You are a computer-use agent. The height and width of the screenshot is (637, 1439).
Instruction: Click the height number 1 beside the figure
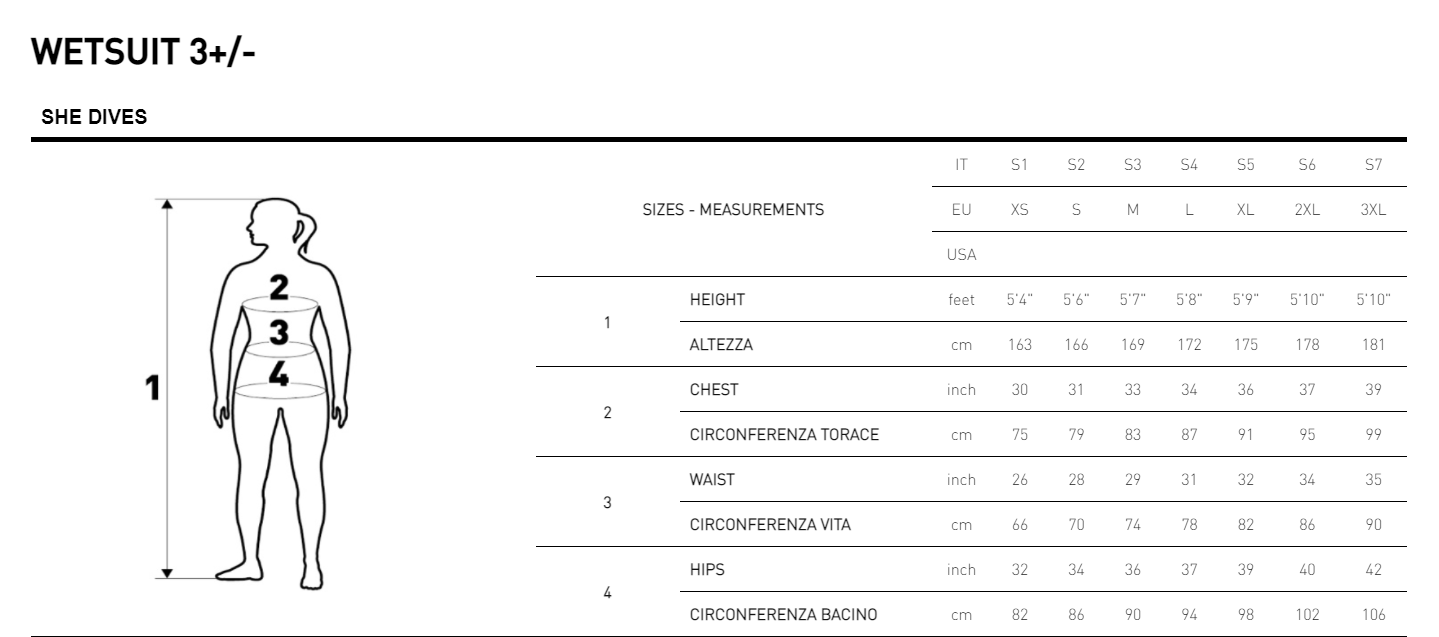tap(153, 387)
